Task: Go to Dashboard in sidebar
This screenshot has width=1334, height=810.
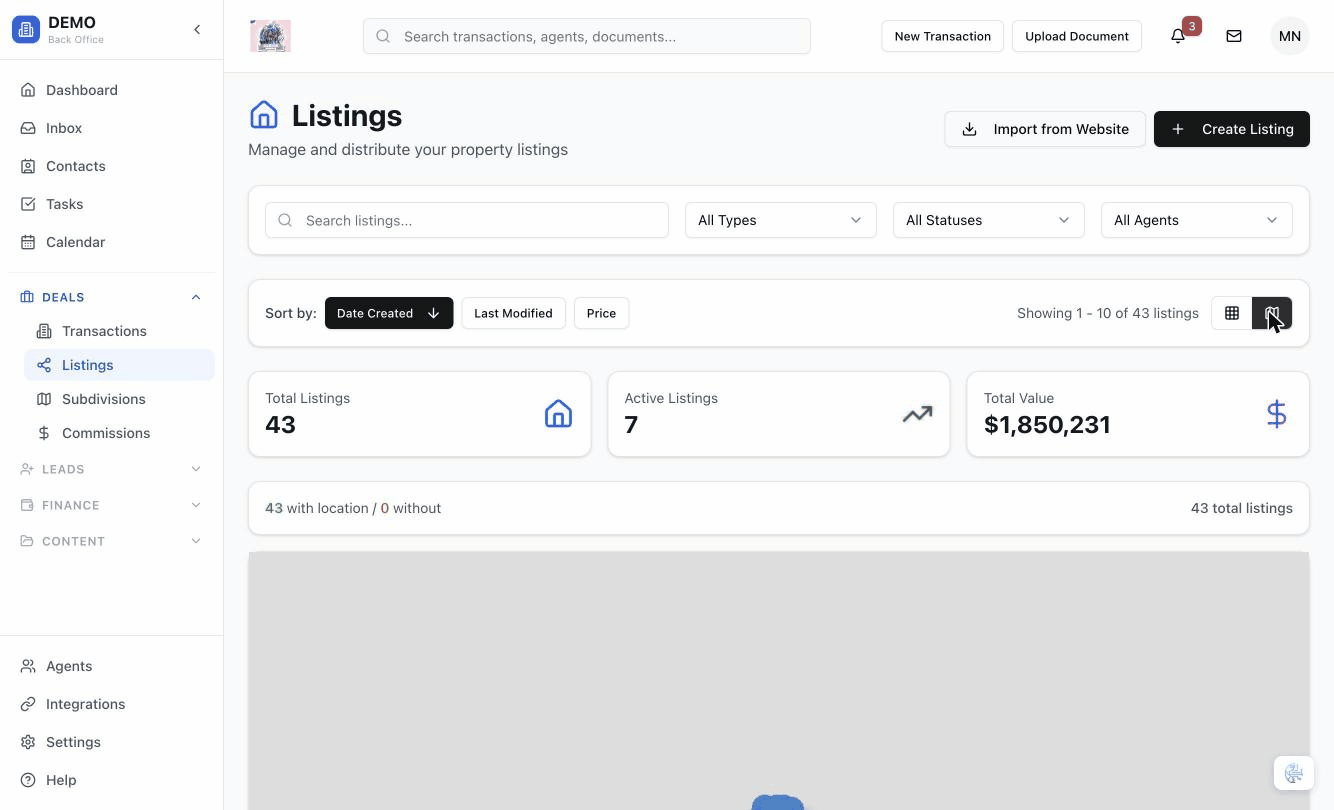Action: tap(112, 90)
